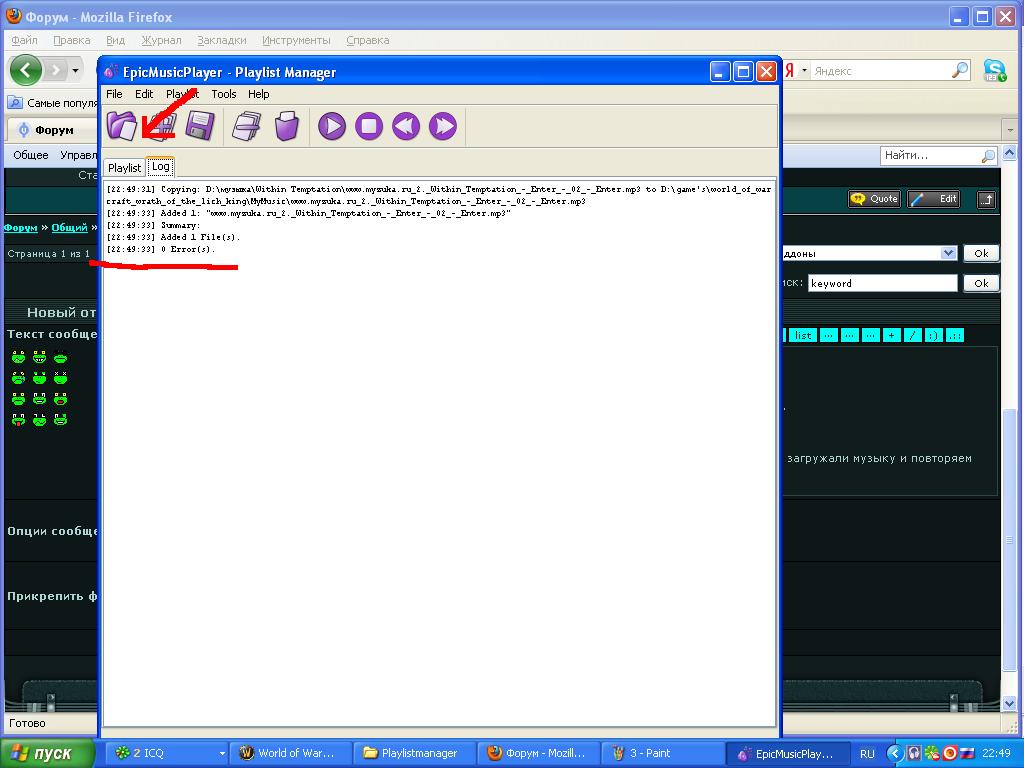
Task: Skip to next track button
Action: point(442,126)
